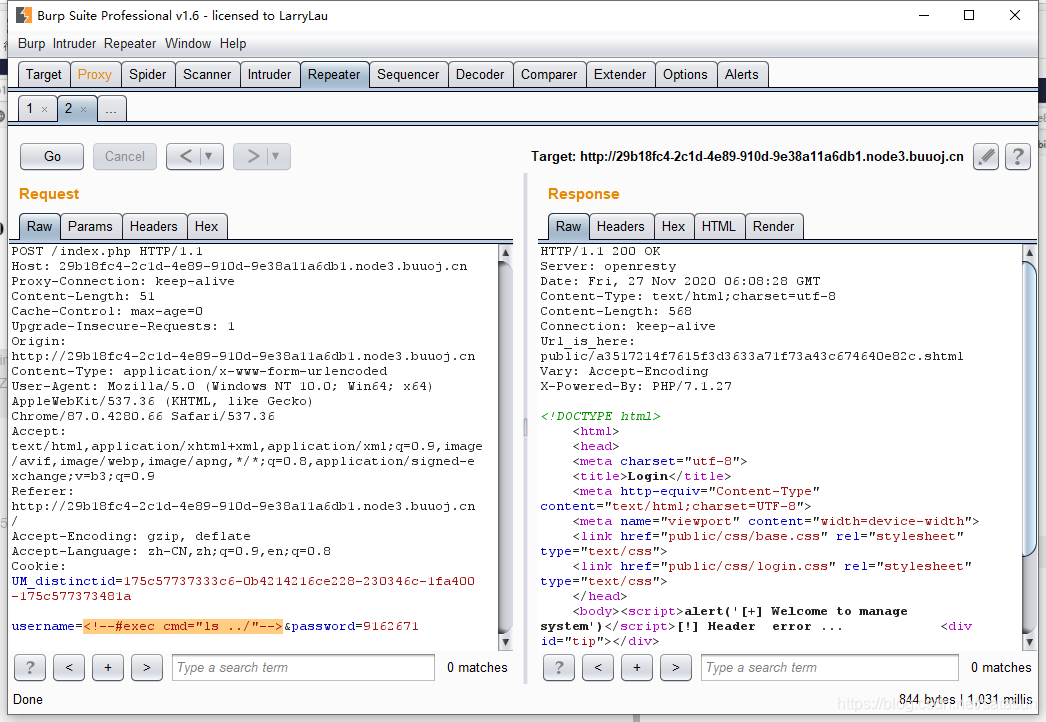Switch to the Extender tab
Screen dimensions: 1046x722
click(620, 75)
